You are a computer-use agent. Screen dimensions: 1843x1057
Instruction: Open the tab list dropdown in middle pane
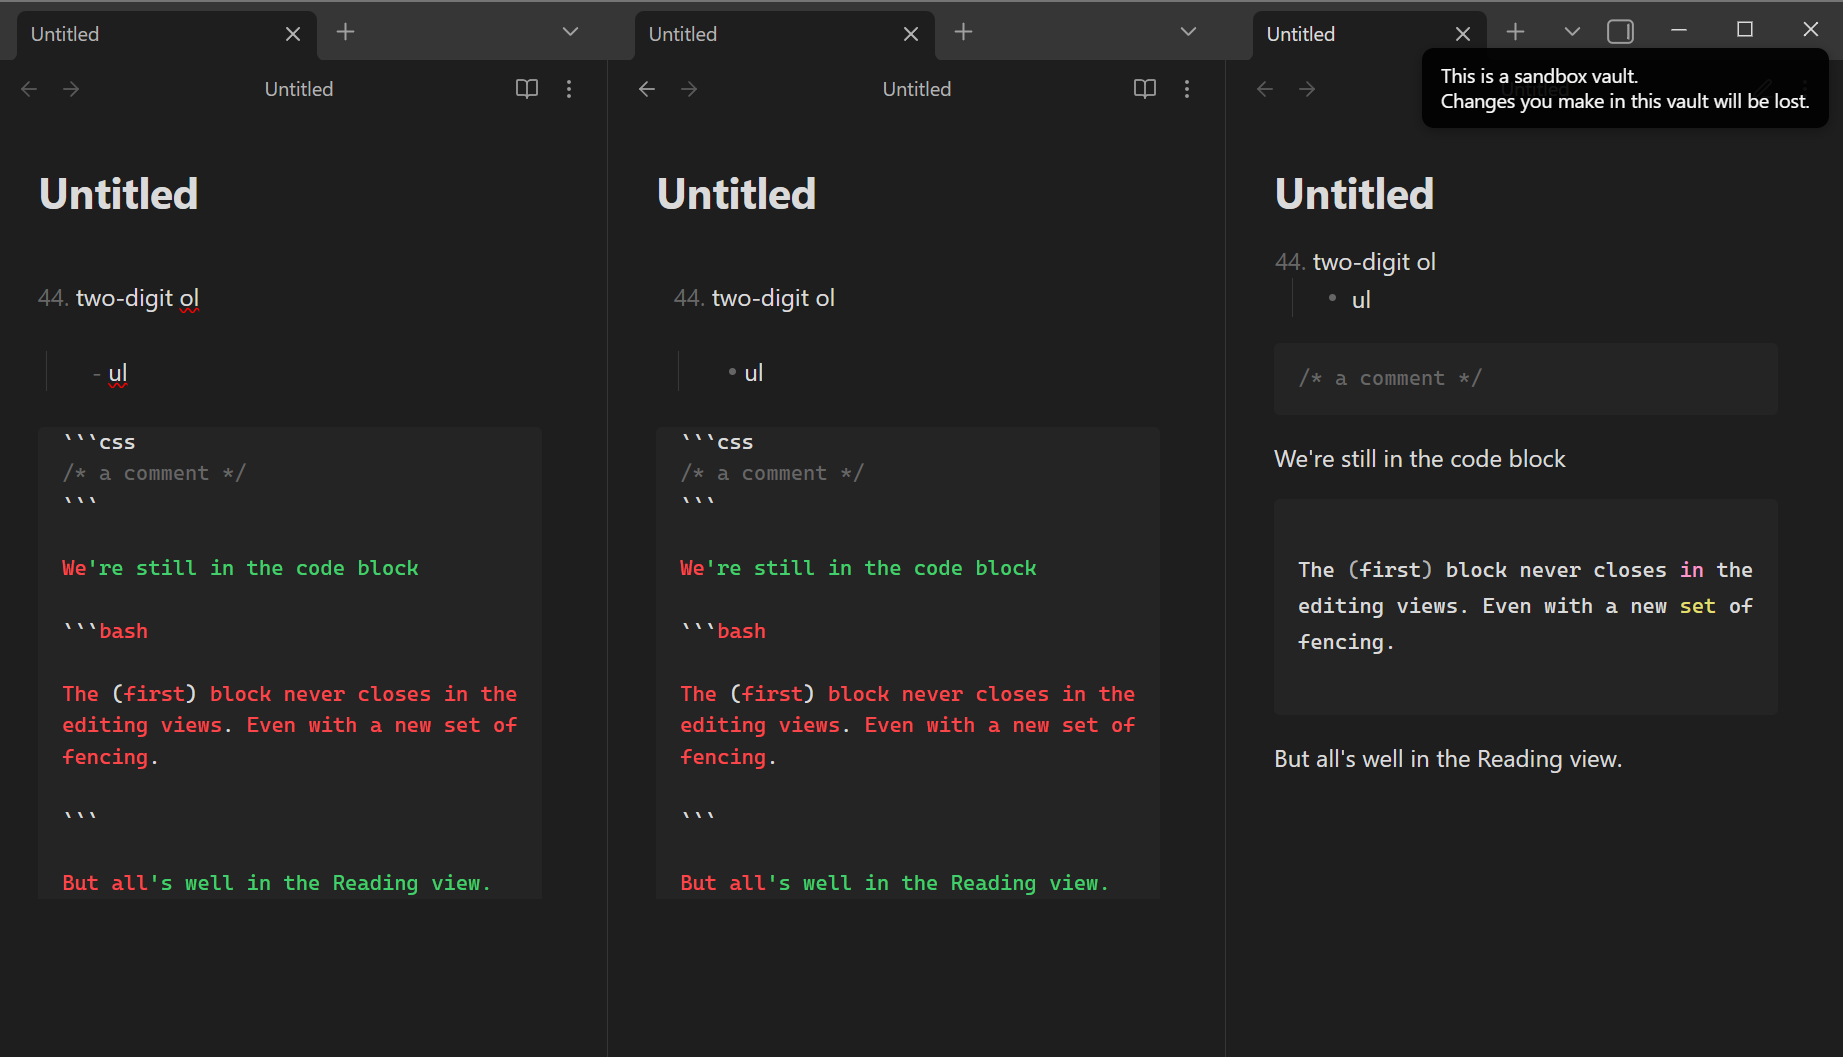1189,32
